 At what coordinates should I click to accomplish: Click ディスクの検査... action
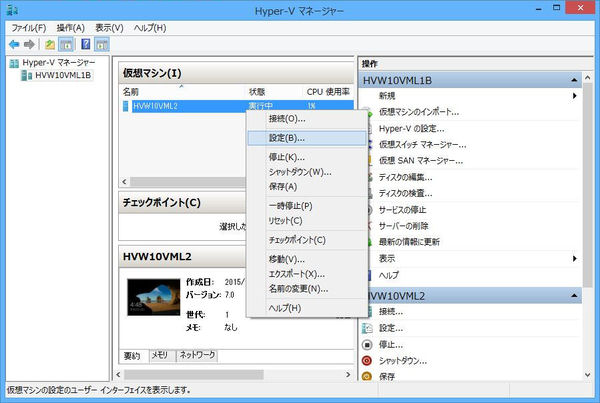pyautogui.click(x=406, y=194)
